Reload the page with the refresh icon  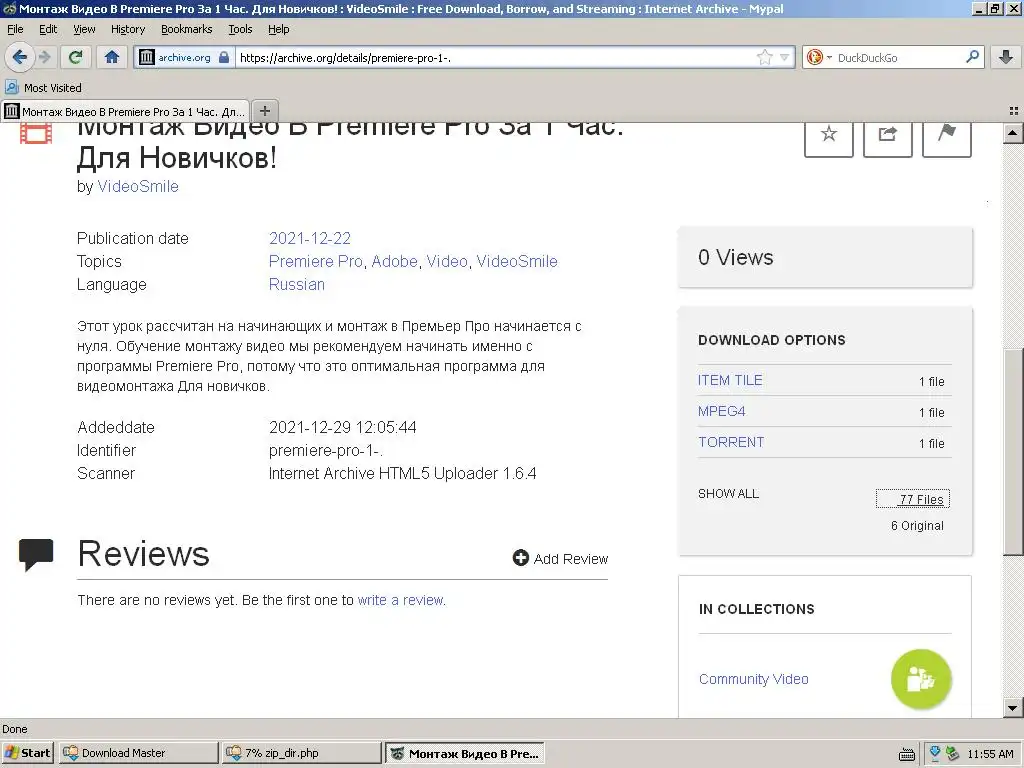75,57
